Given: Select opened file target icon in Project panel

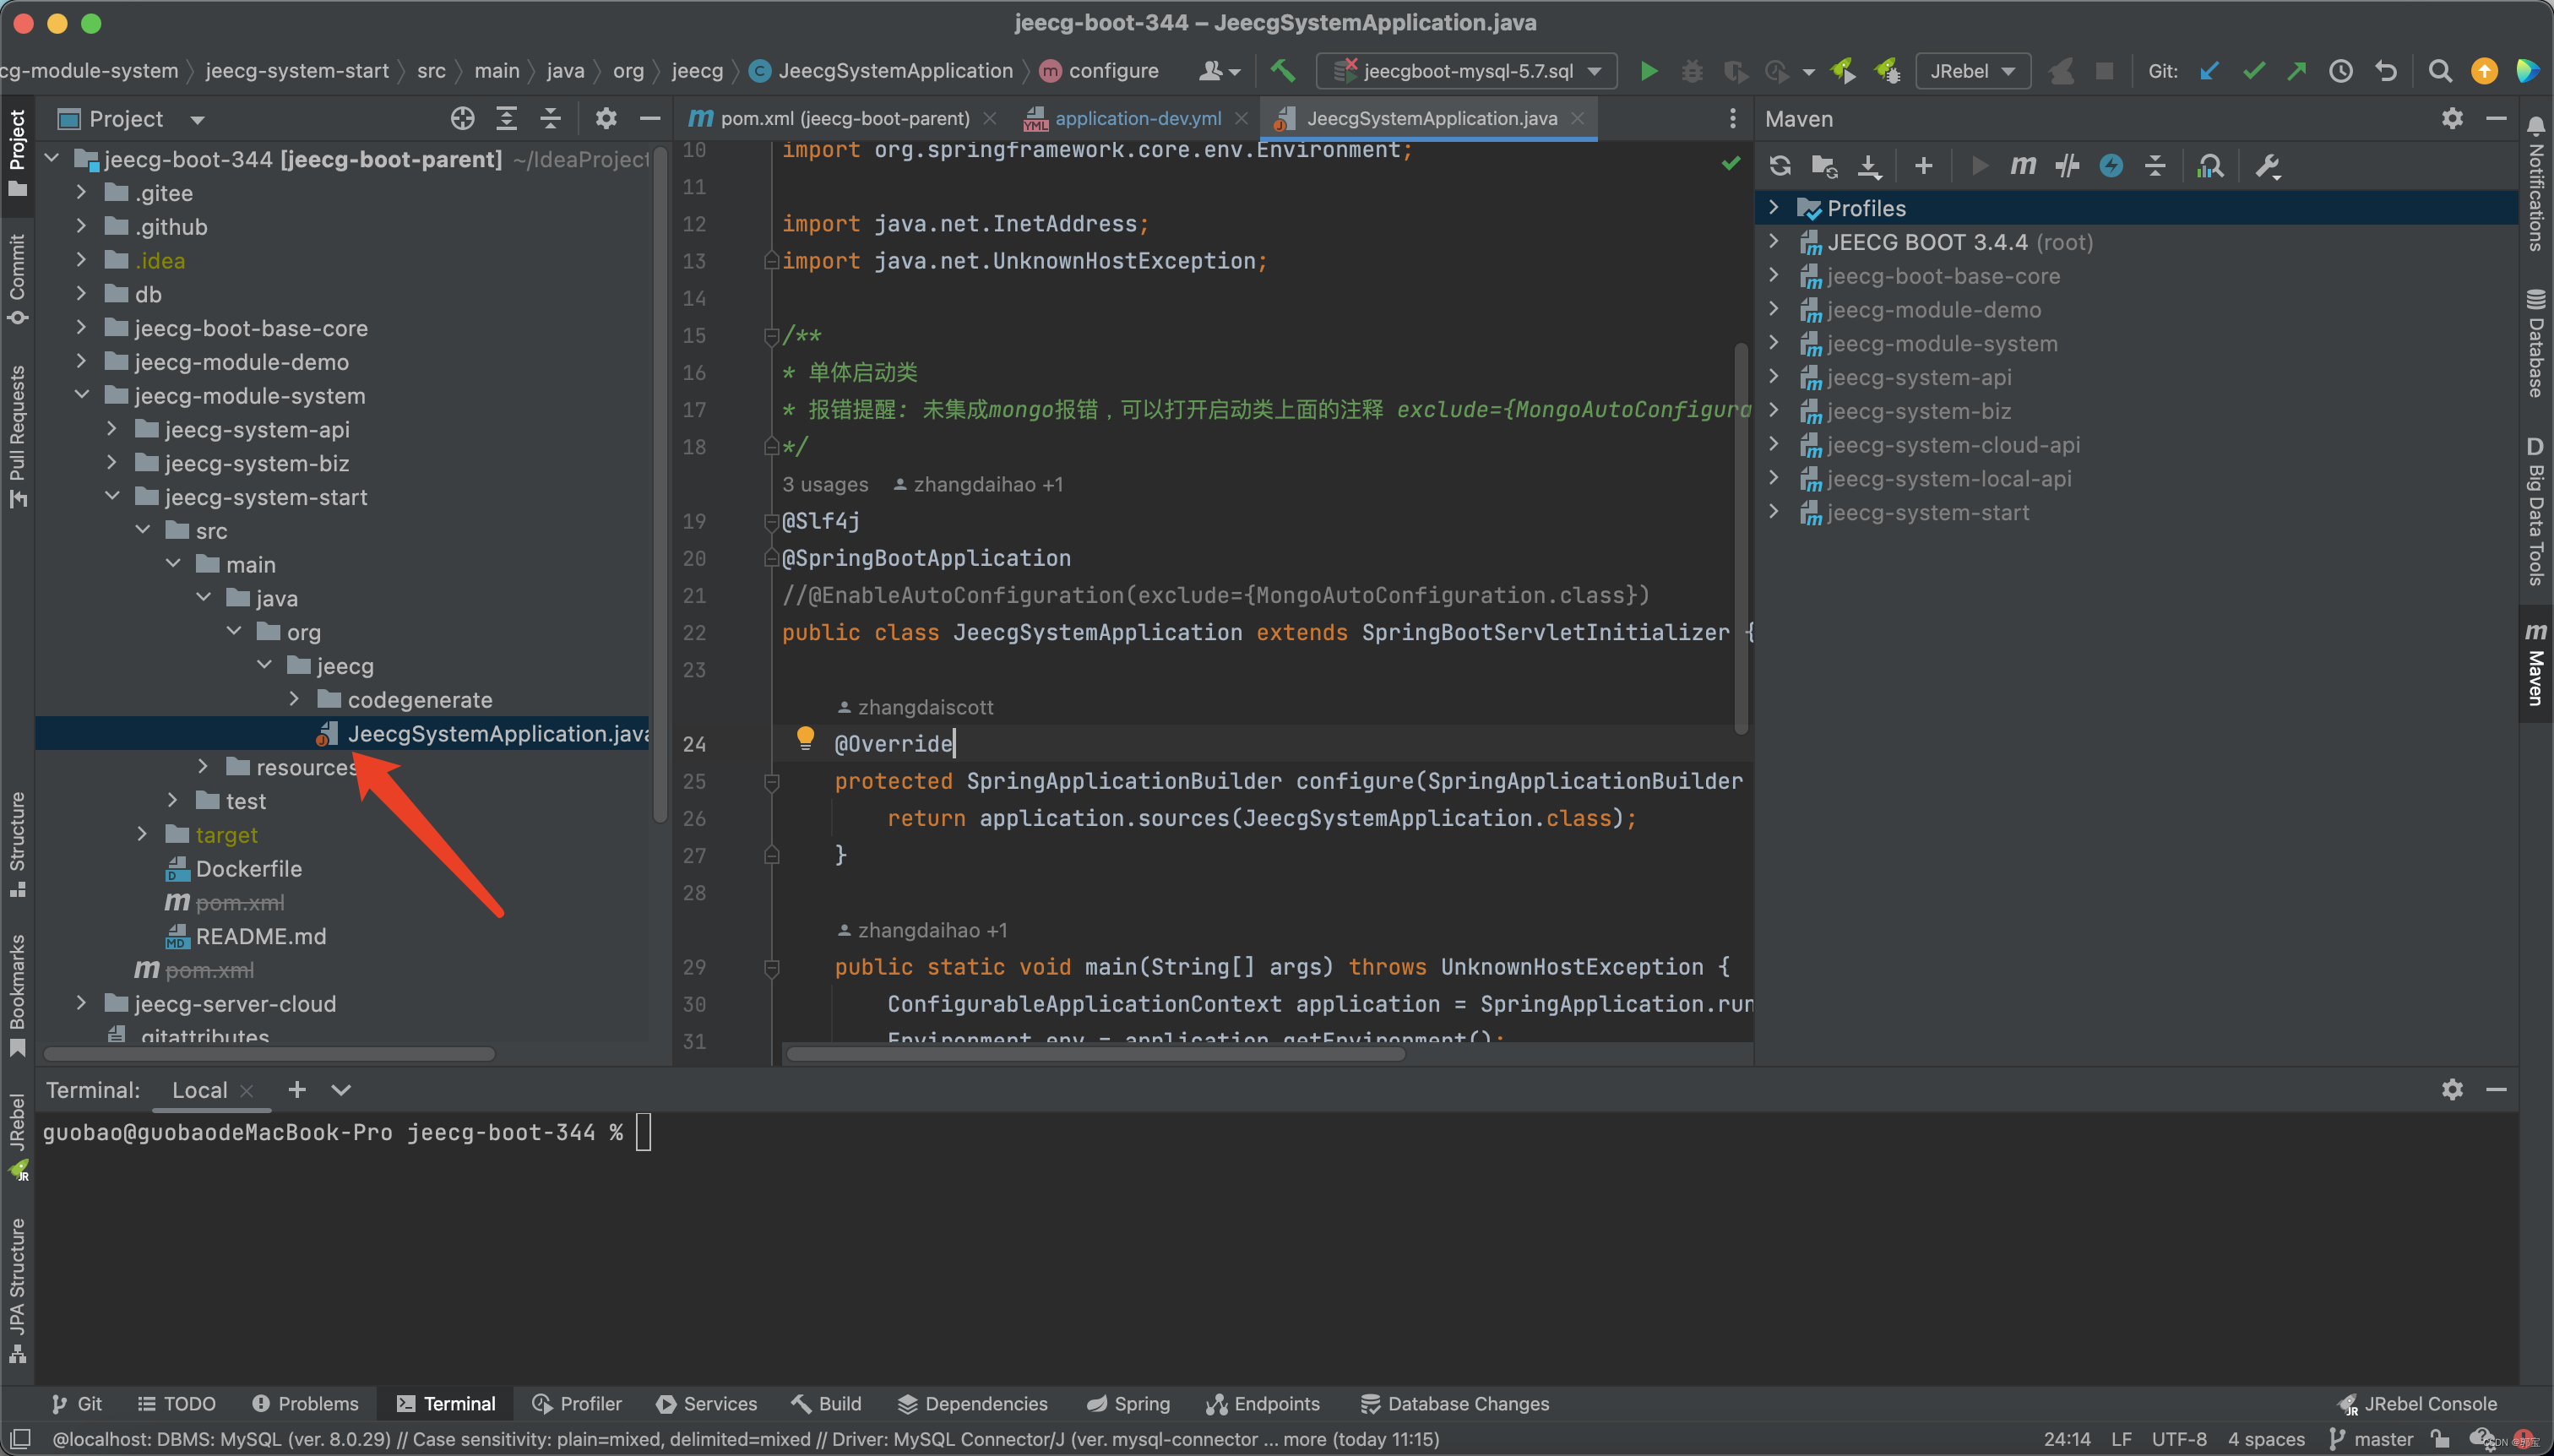Looking at the screenshot, I should [462, 119].
